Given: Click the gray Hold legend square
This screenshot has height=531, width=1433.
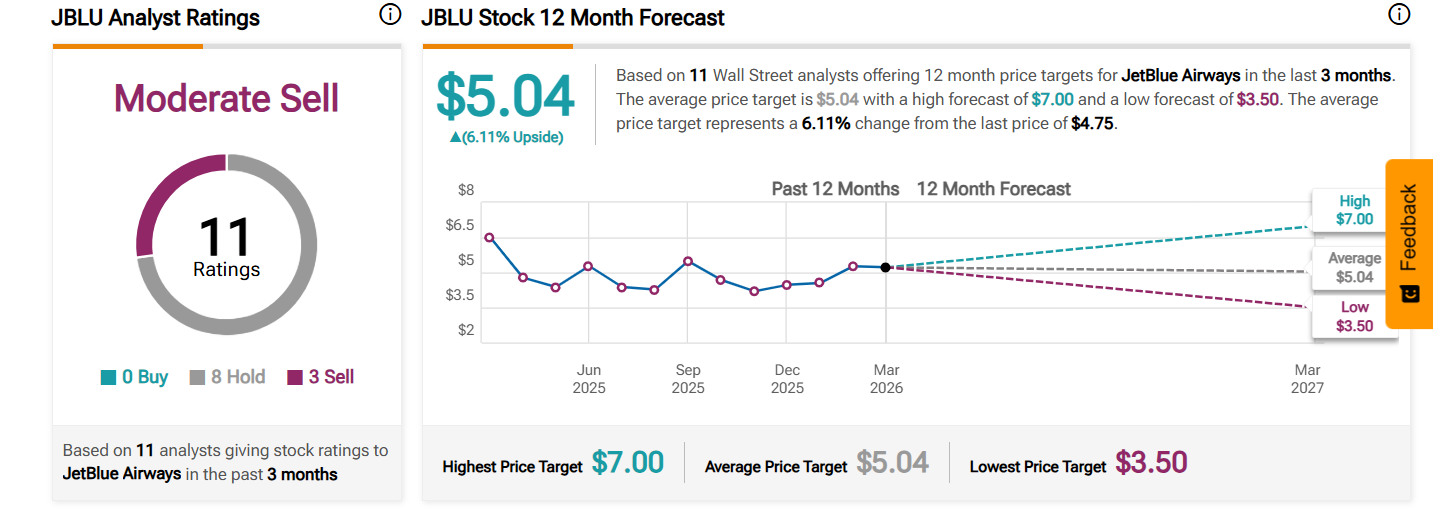Looking at the screenshot, I should point(197,378).
